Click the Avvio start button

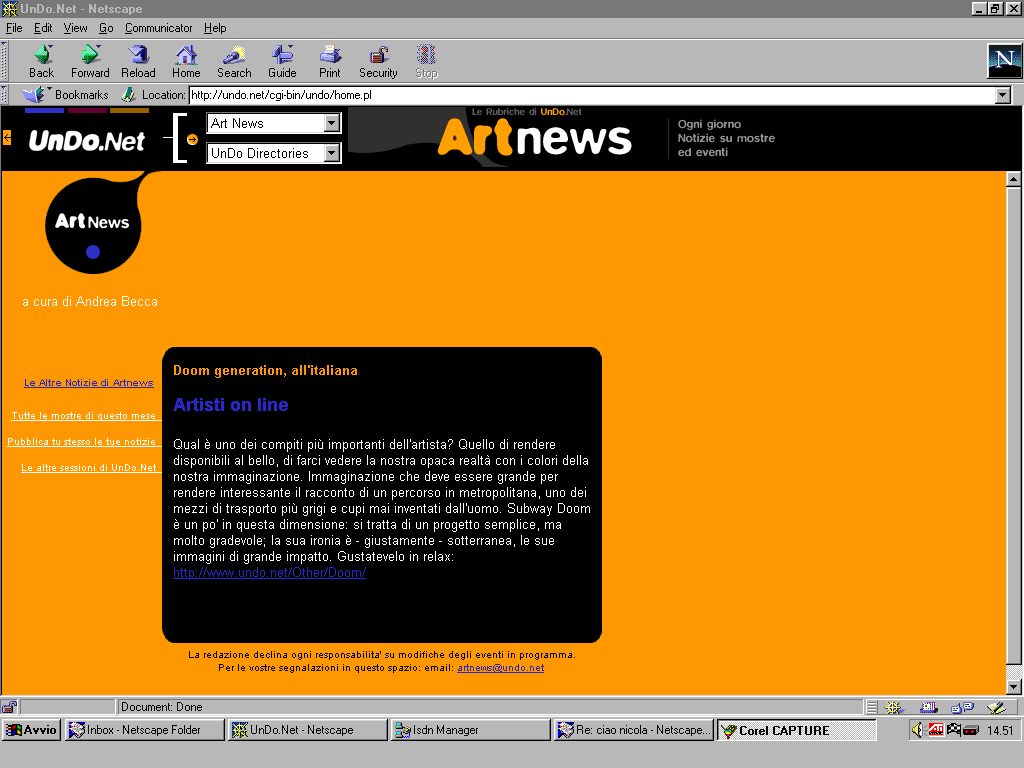[31, 730]
